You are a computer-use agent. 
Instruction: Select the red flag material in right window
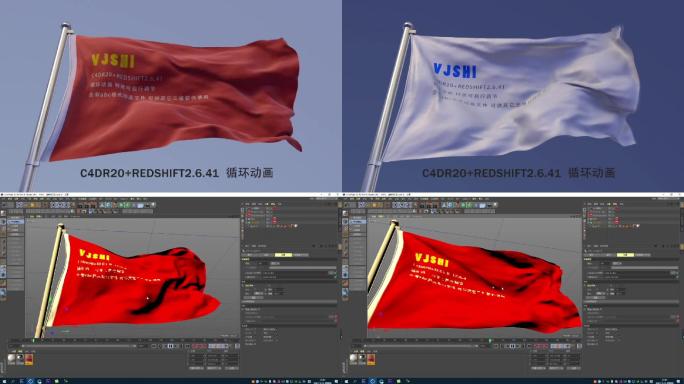371,359
